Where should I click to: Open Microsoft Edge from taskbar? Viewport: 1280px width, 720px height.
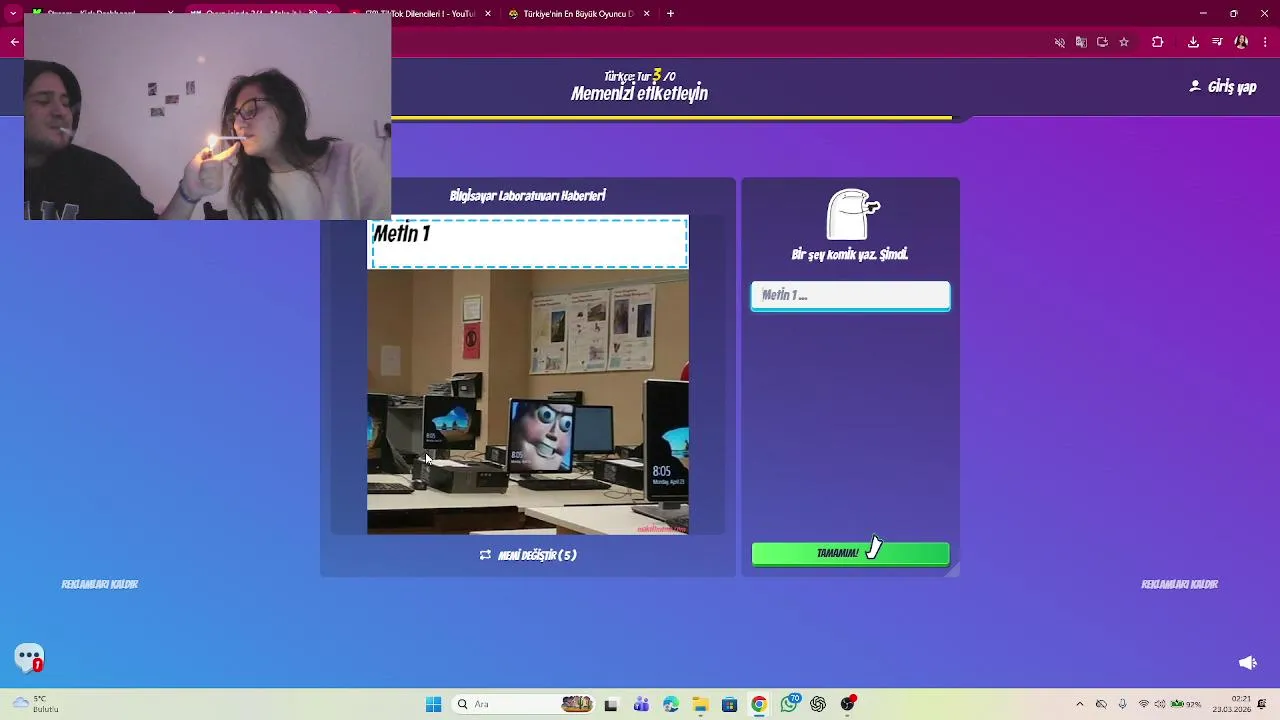[x=670, y=704]
